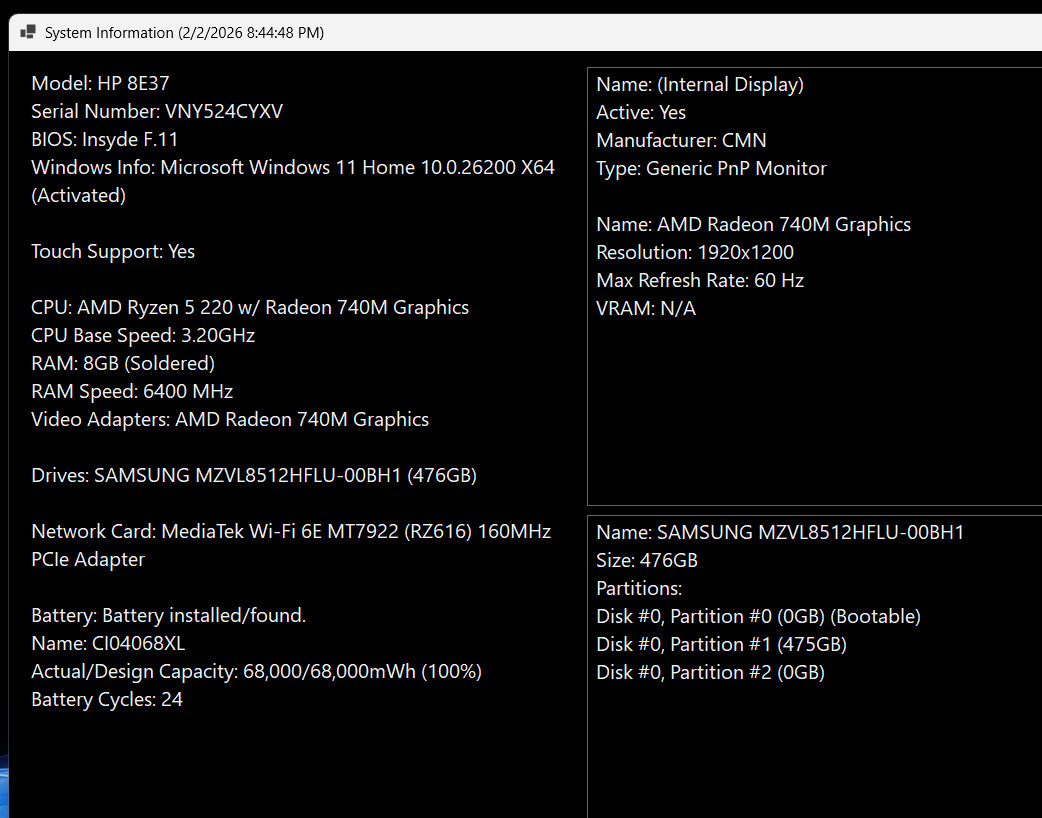
Task: Click battery 'Name: CI04068XL' line
Action: point(108,643)
